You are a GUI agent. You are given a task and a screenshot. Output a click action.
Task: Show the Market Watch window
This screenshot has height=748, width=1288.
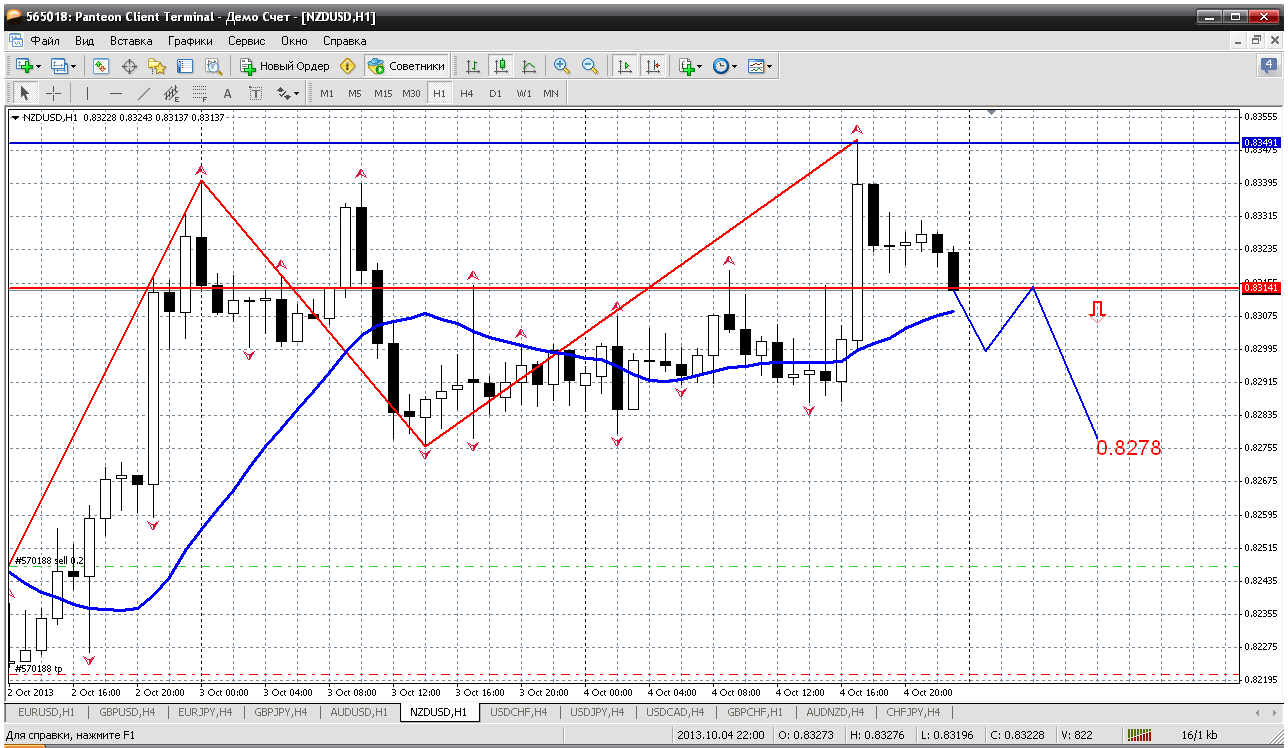click(x=101, y=66)
